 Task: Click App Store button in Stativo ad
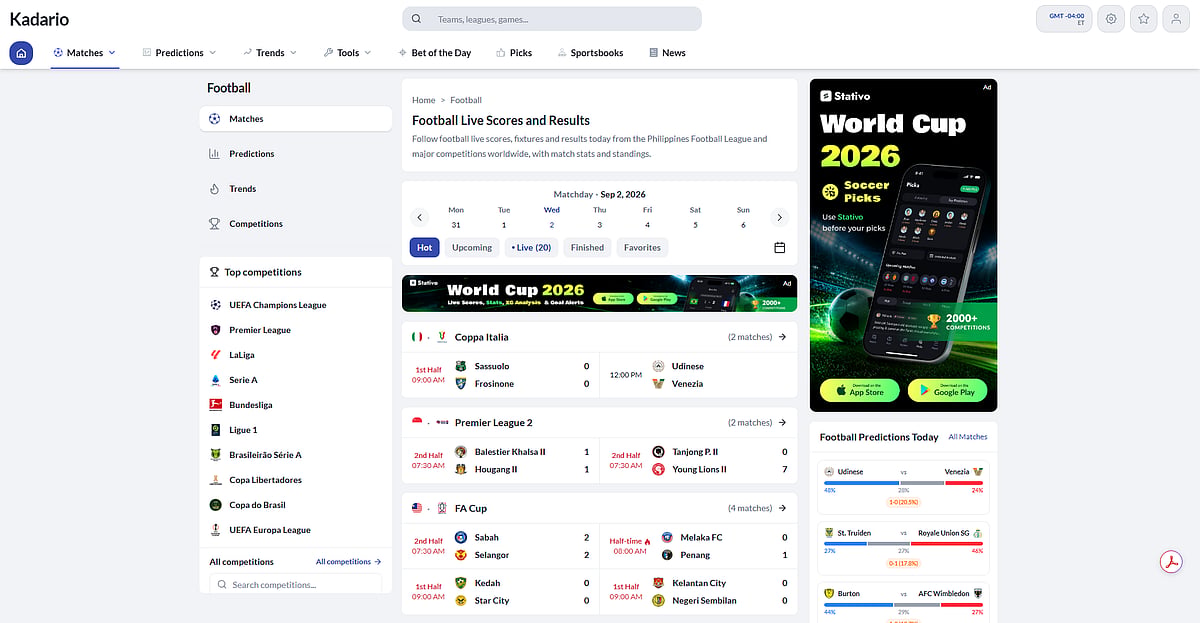click(859, 391)
